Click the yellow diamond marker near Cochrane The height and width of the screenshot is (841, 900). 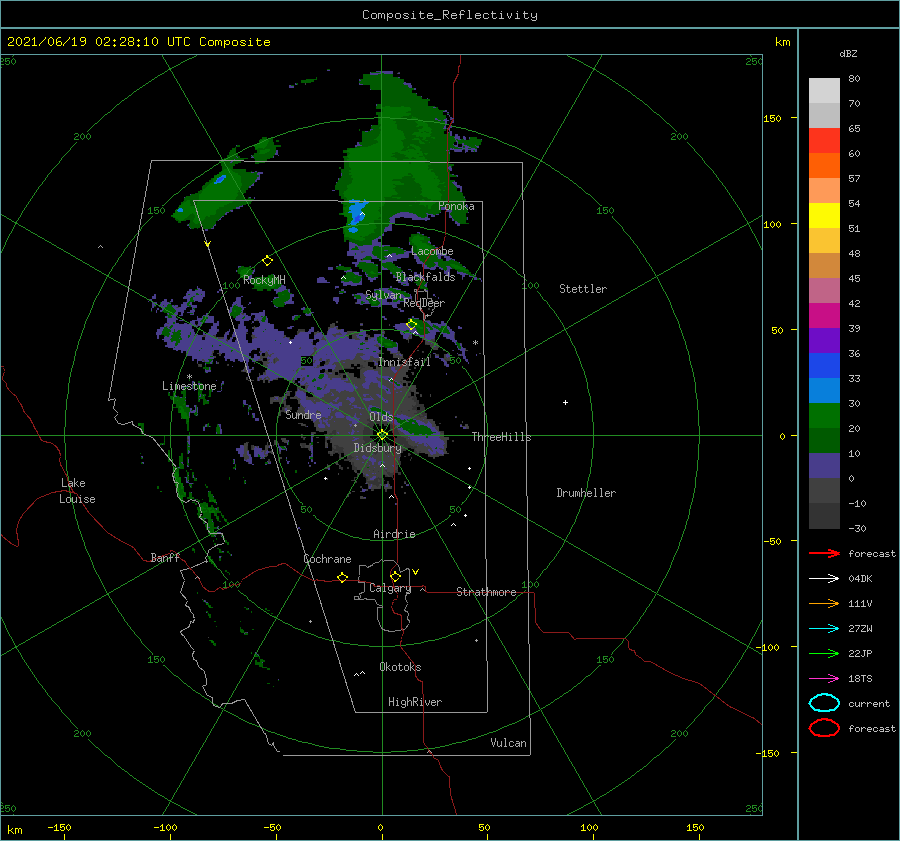coord(342,577)
